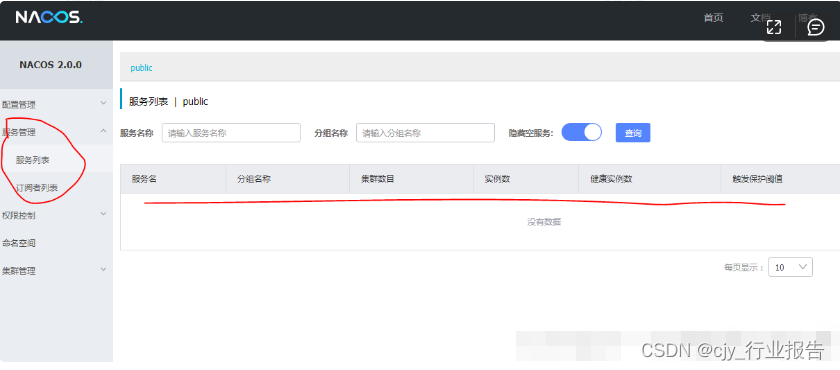Click the 每页显示 label
The image size is (840, 370).
click(x=744, y=268)
